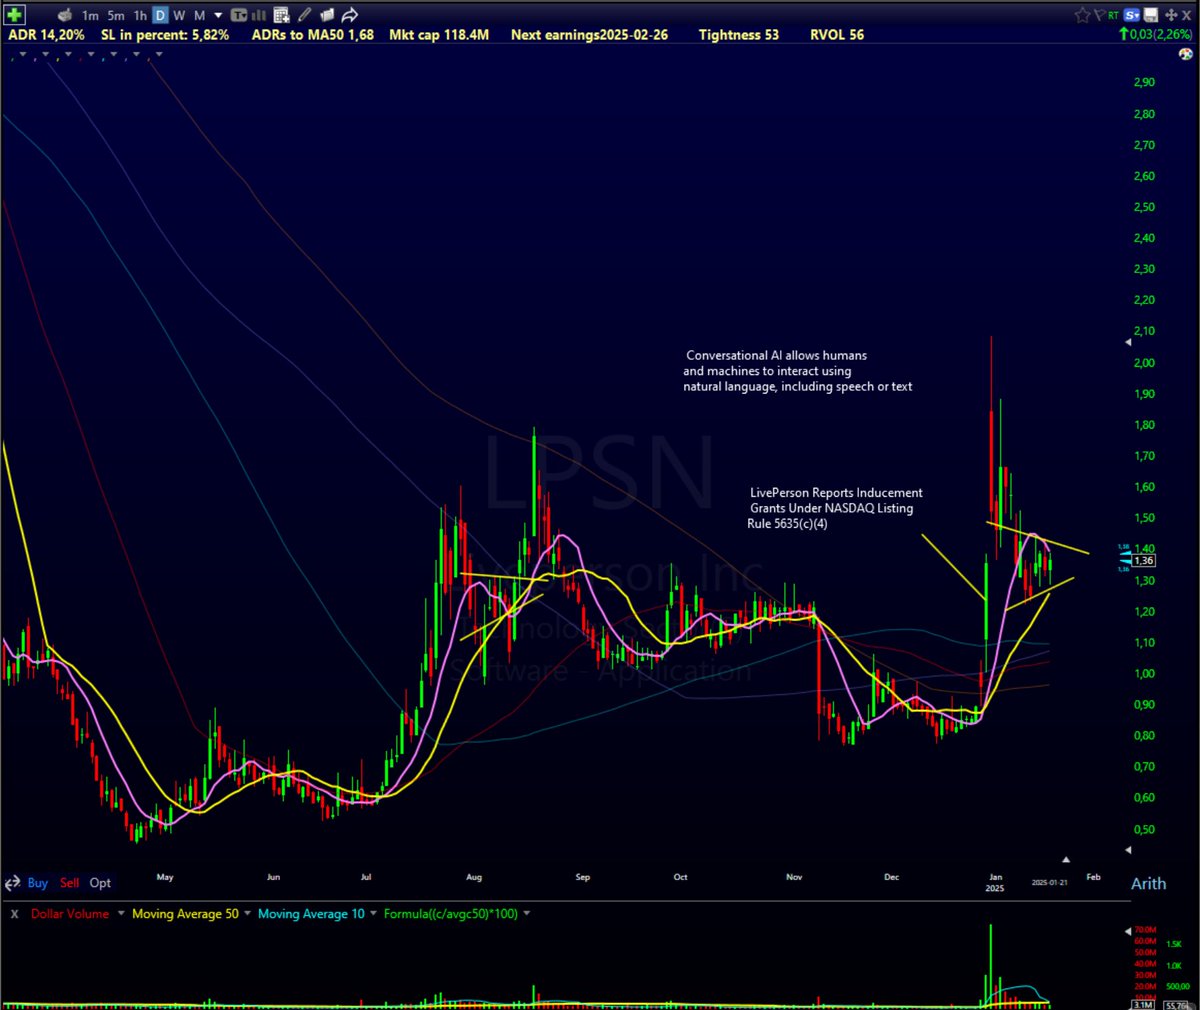Click the Dollar Volume indicator label

pyautogui.click(x=70, y=914)
